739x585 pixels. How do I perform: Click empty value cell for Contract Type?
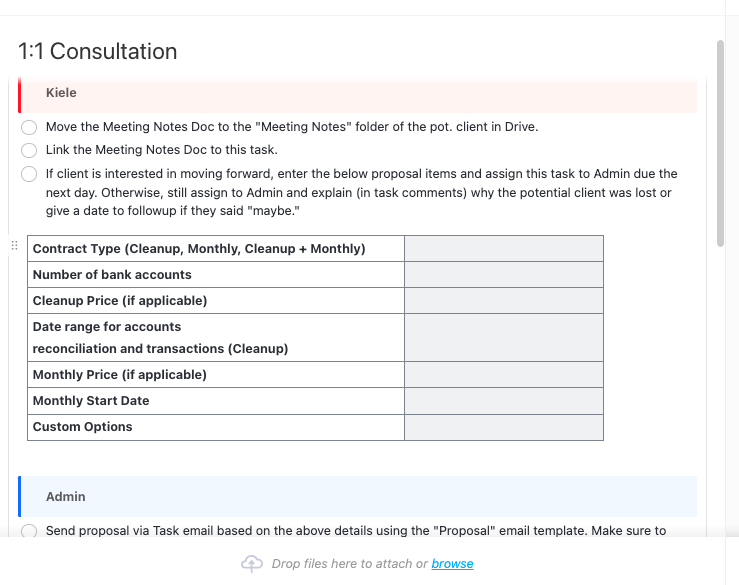coord(504,248)
